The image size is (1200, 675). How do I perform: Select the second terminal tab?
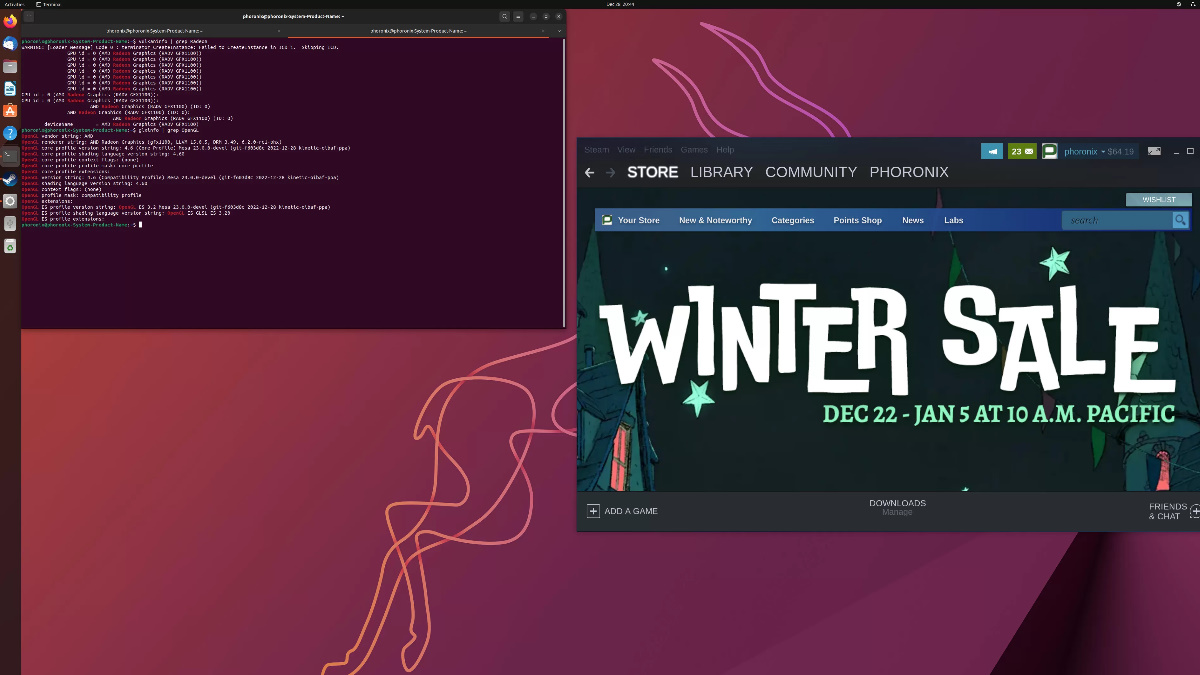coord(416,31)
